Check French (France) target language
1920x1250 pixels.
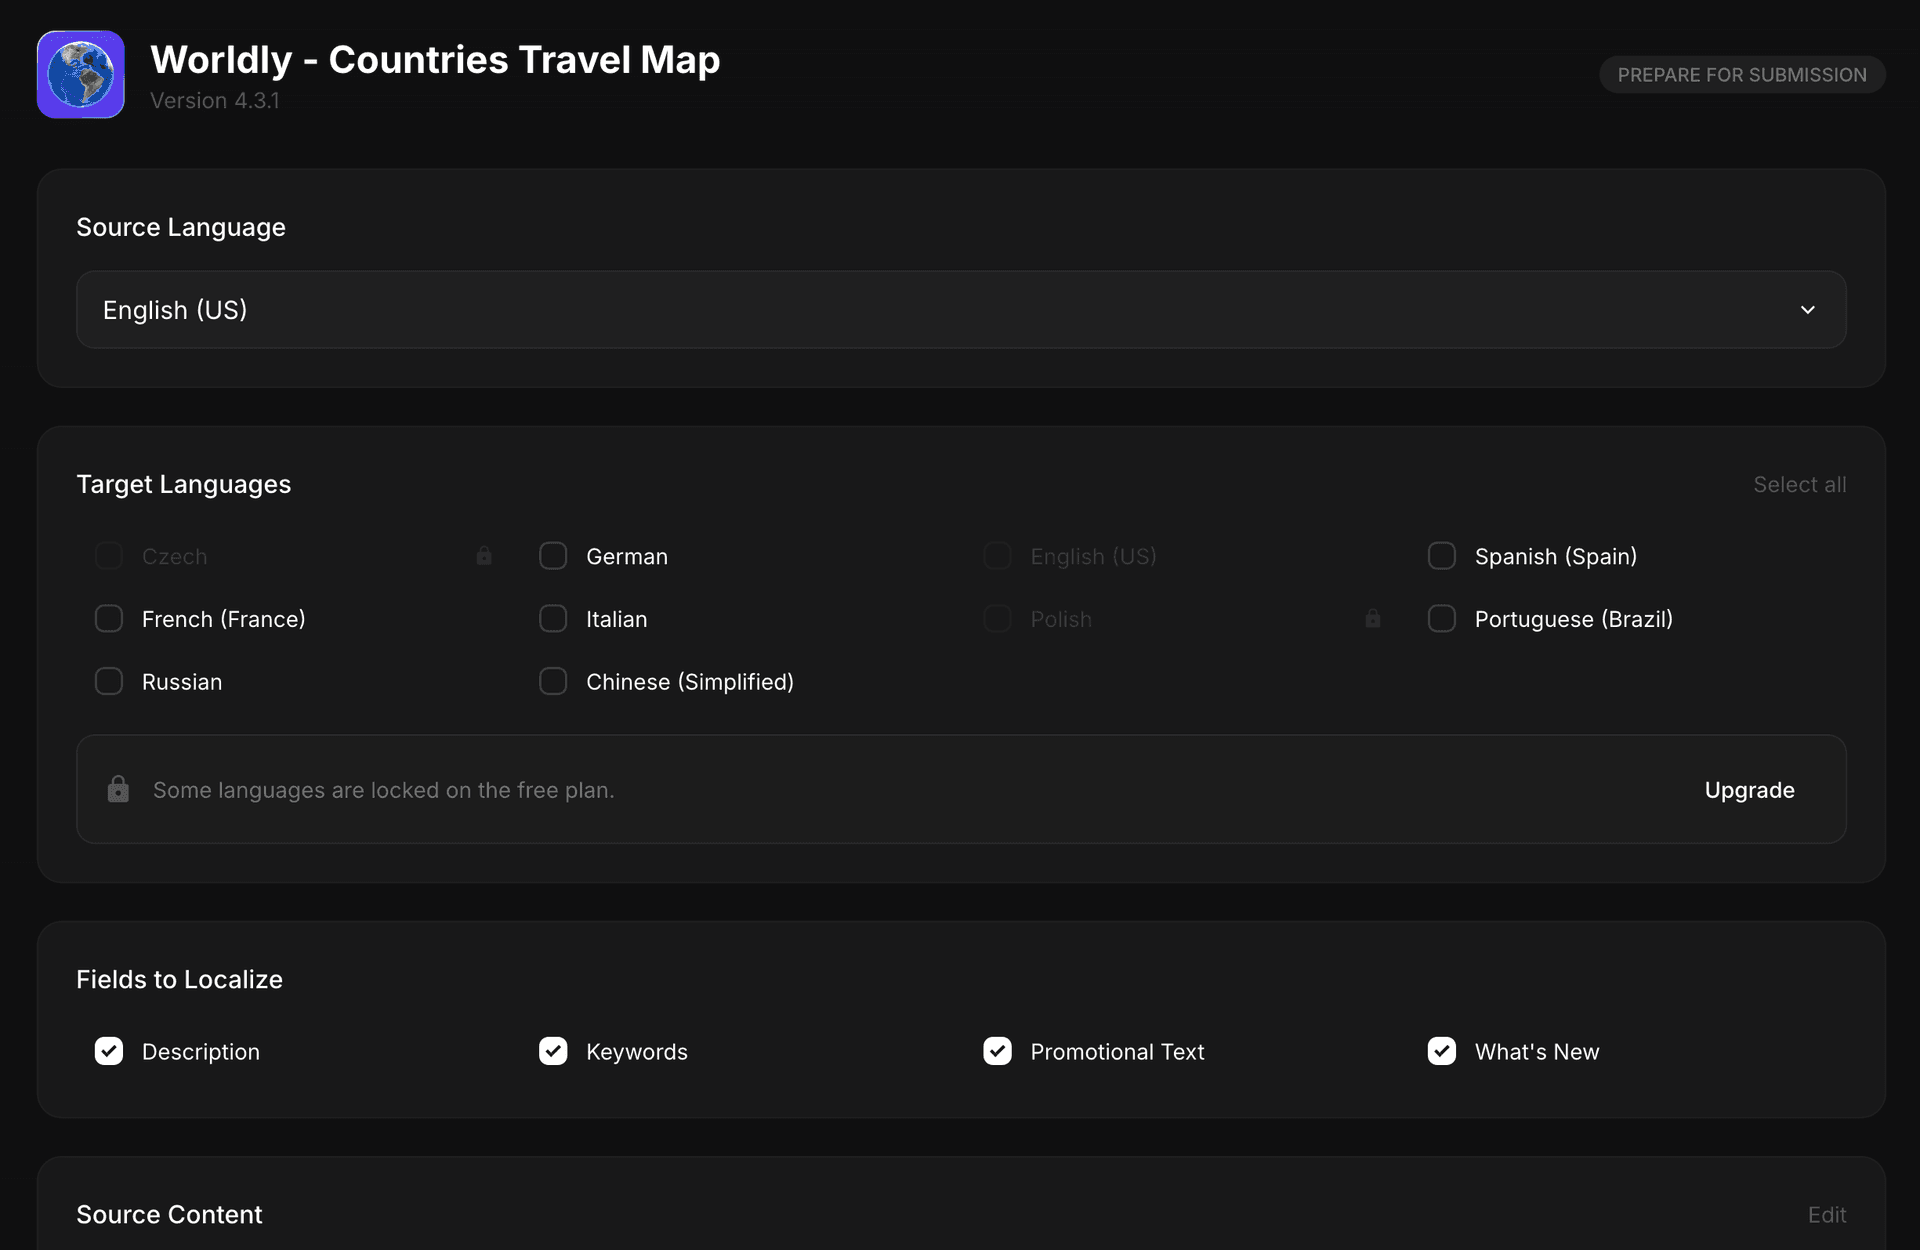[x=108, y=618]
